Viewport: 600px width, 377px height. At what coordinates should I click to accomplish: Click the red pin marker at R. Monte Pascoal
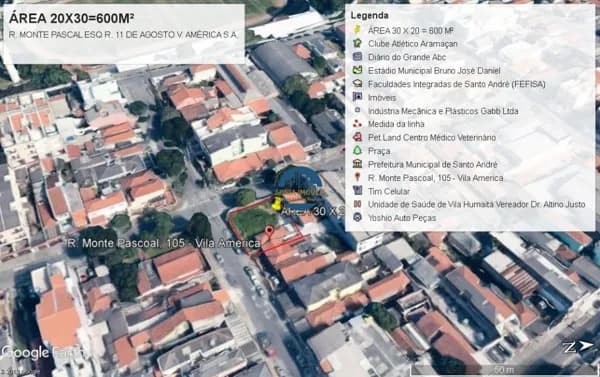(269, 232)
